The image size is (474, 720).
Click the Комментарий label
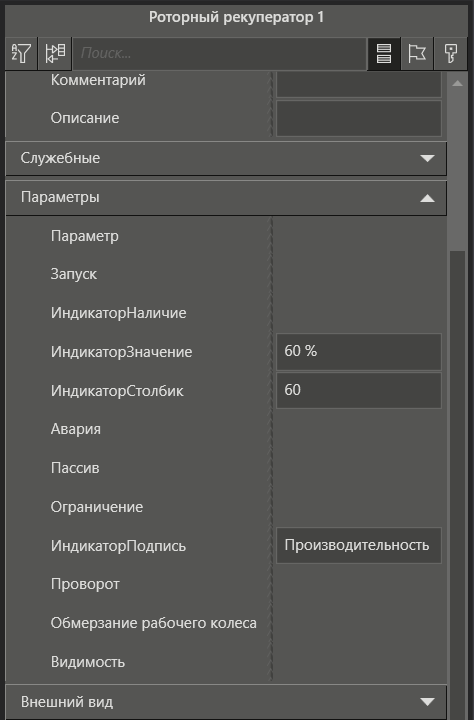(x=98, y=80)
